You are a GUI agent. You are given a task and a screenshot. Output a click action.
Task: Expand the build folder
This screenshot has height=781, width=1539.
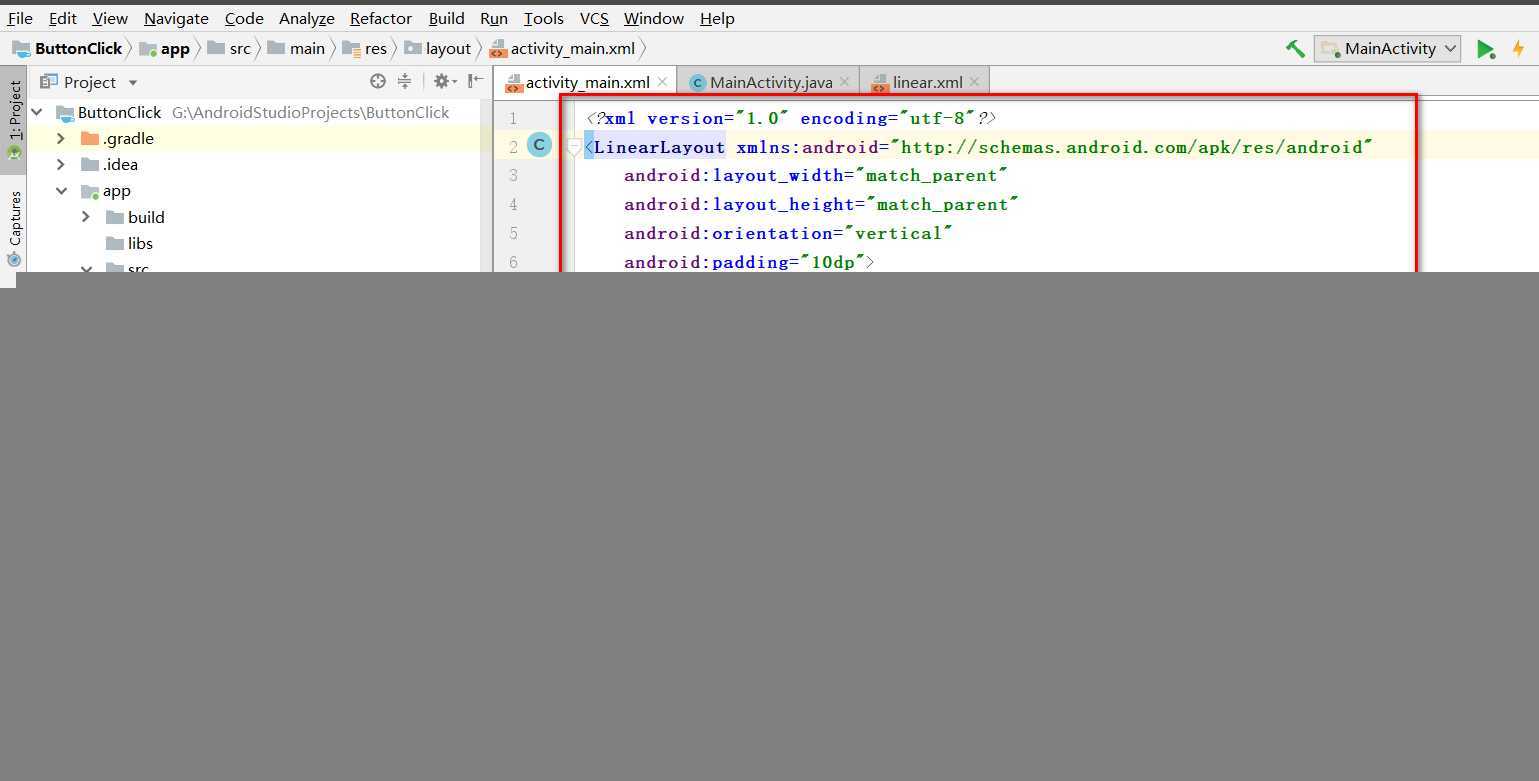(86, 217)
